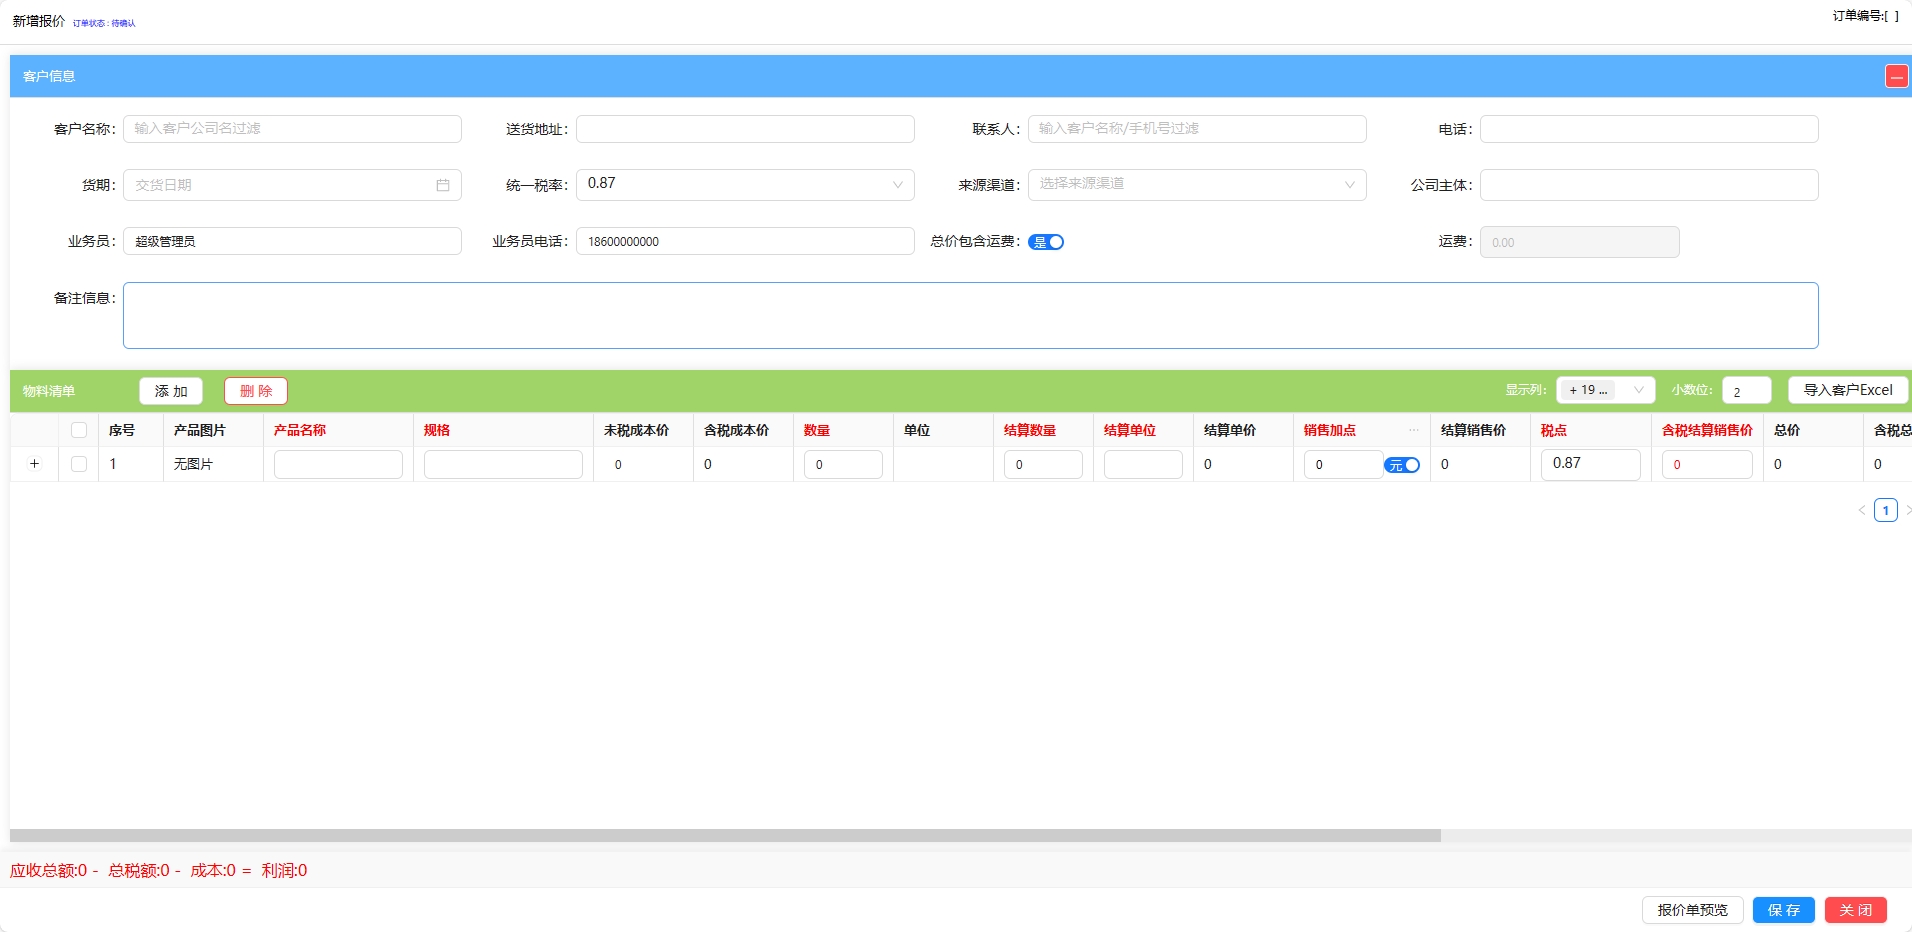Image resolution: width=1912 pixels, height=932 pixels.
Task: Toggle 总价包含运费 switch
Action: 1046,242
